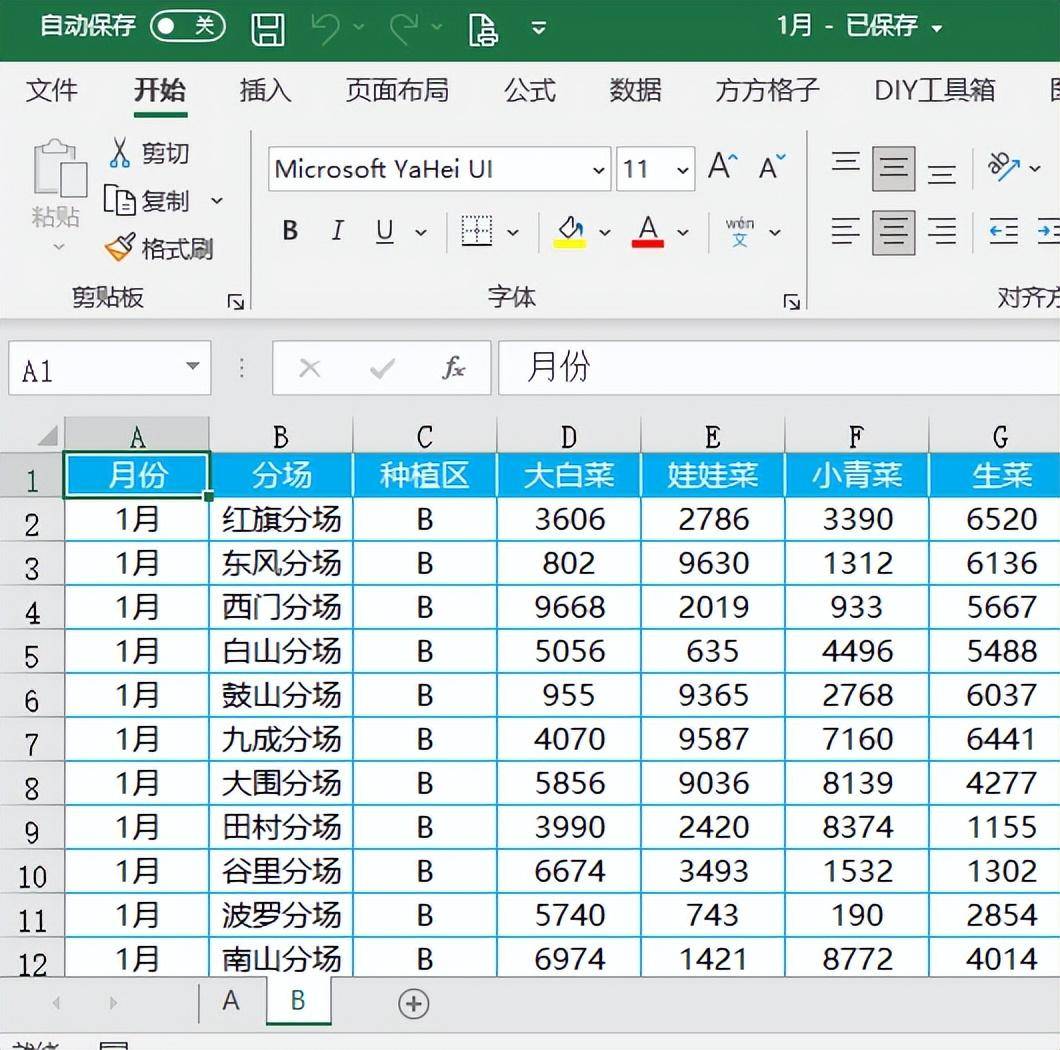
Task: Click the Align Right icon
Action: click(942, 231)
